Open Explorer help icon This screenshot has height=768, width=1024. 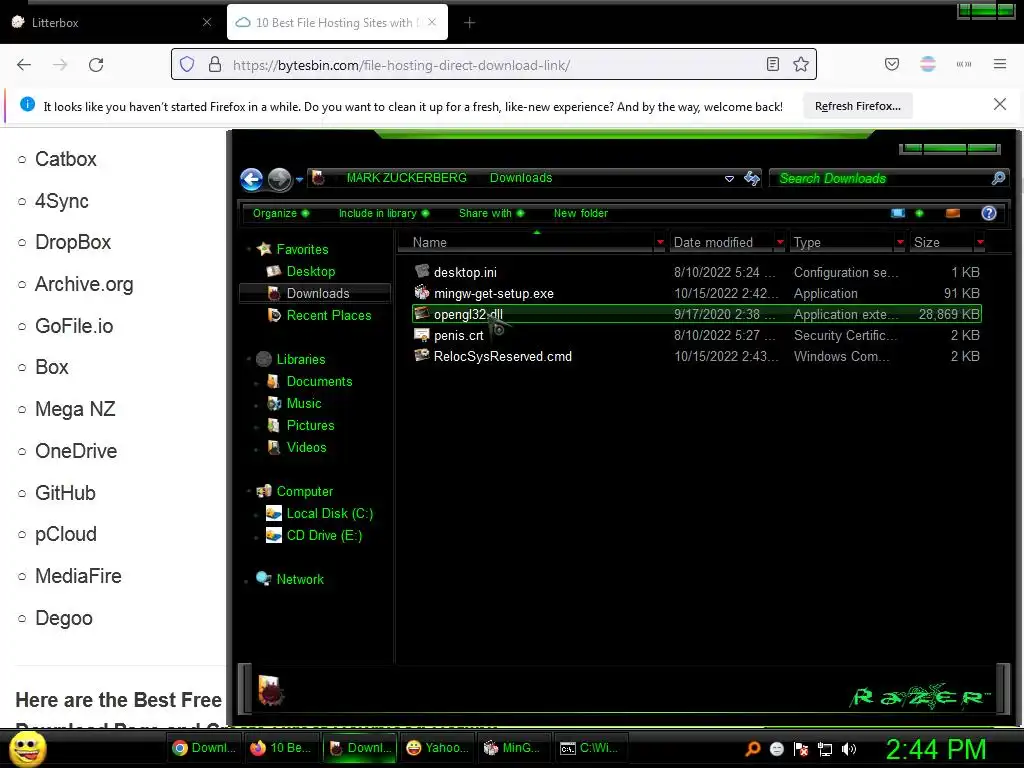click(989, 214)
